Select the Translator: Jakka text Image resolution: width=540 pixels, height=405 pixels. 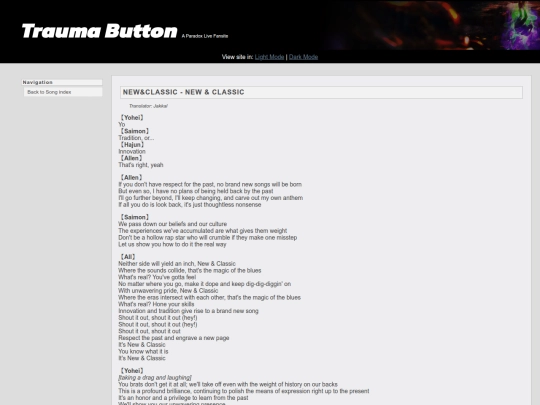point(148,106)
